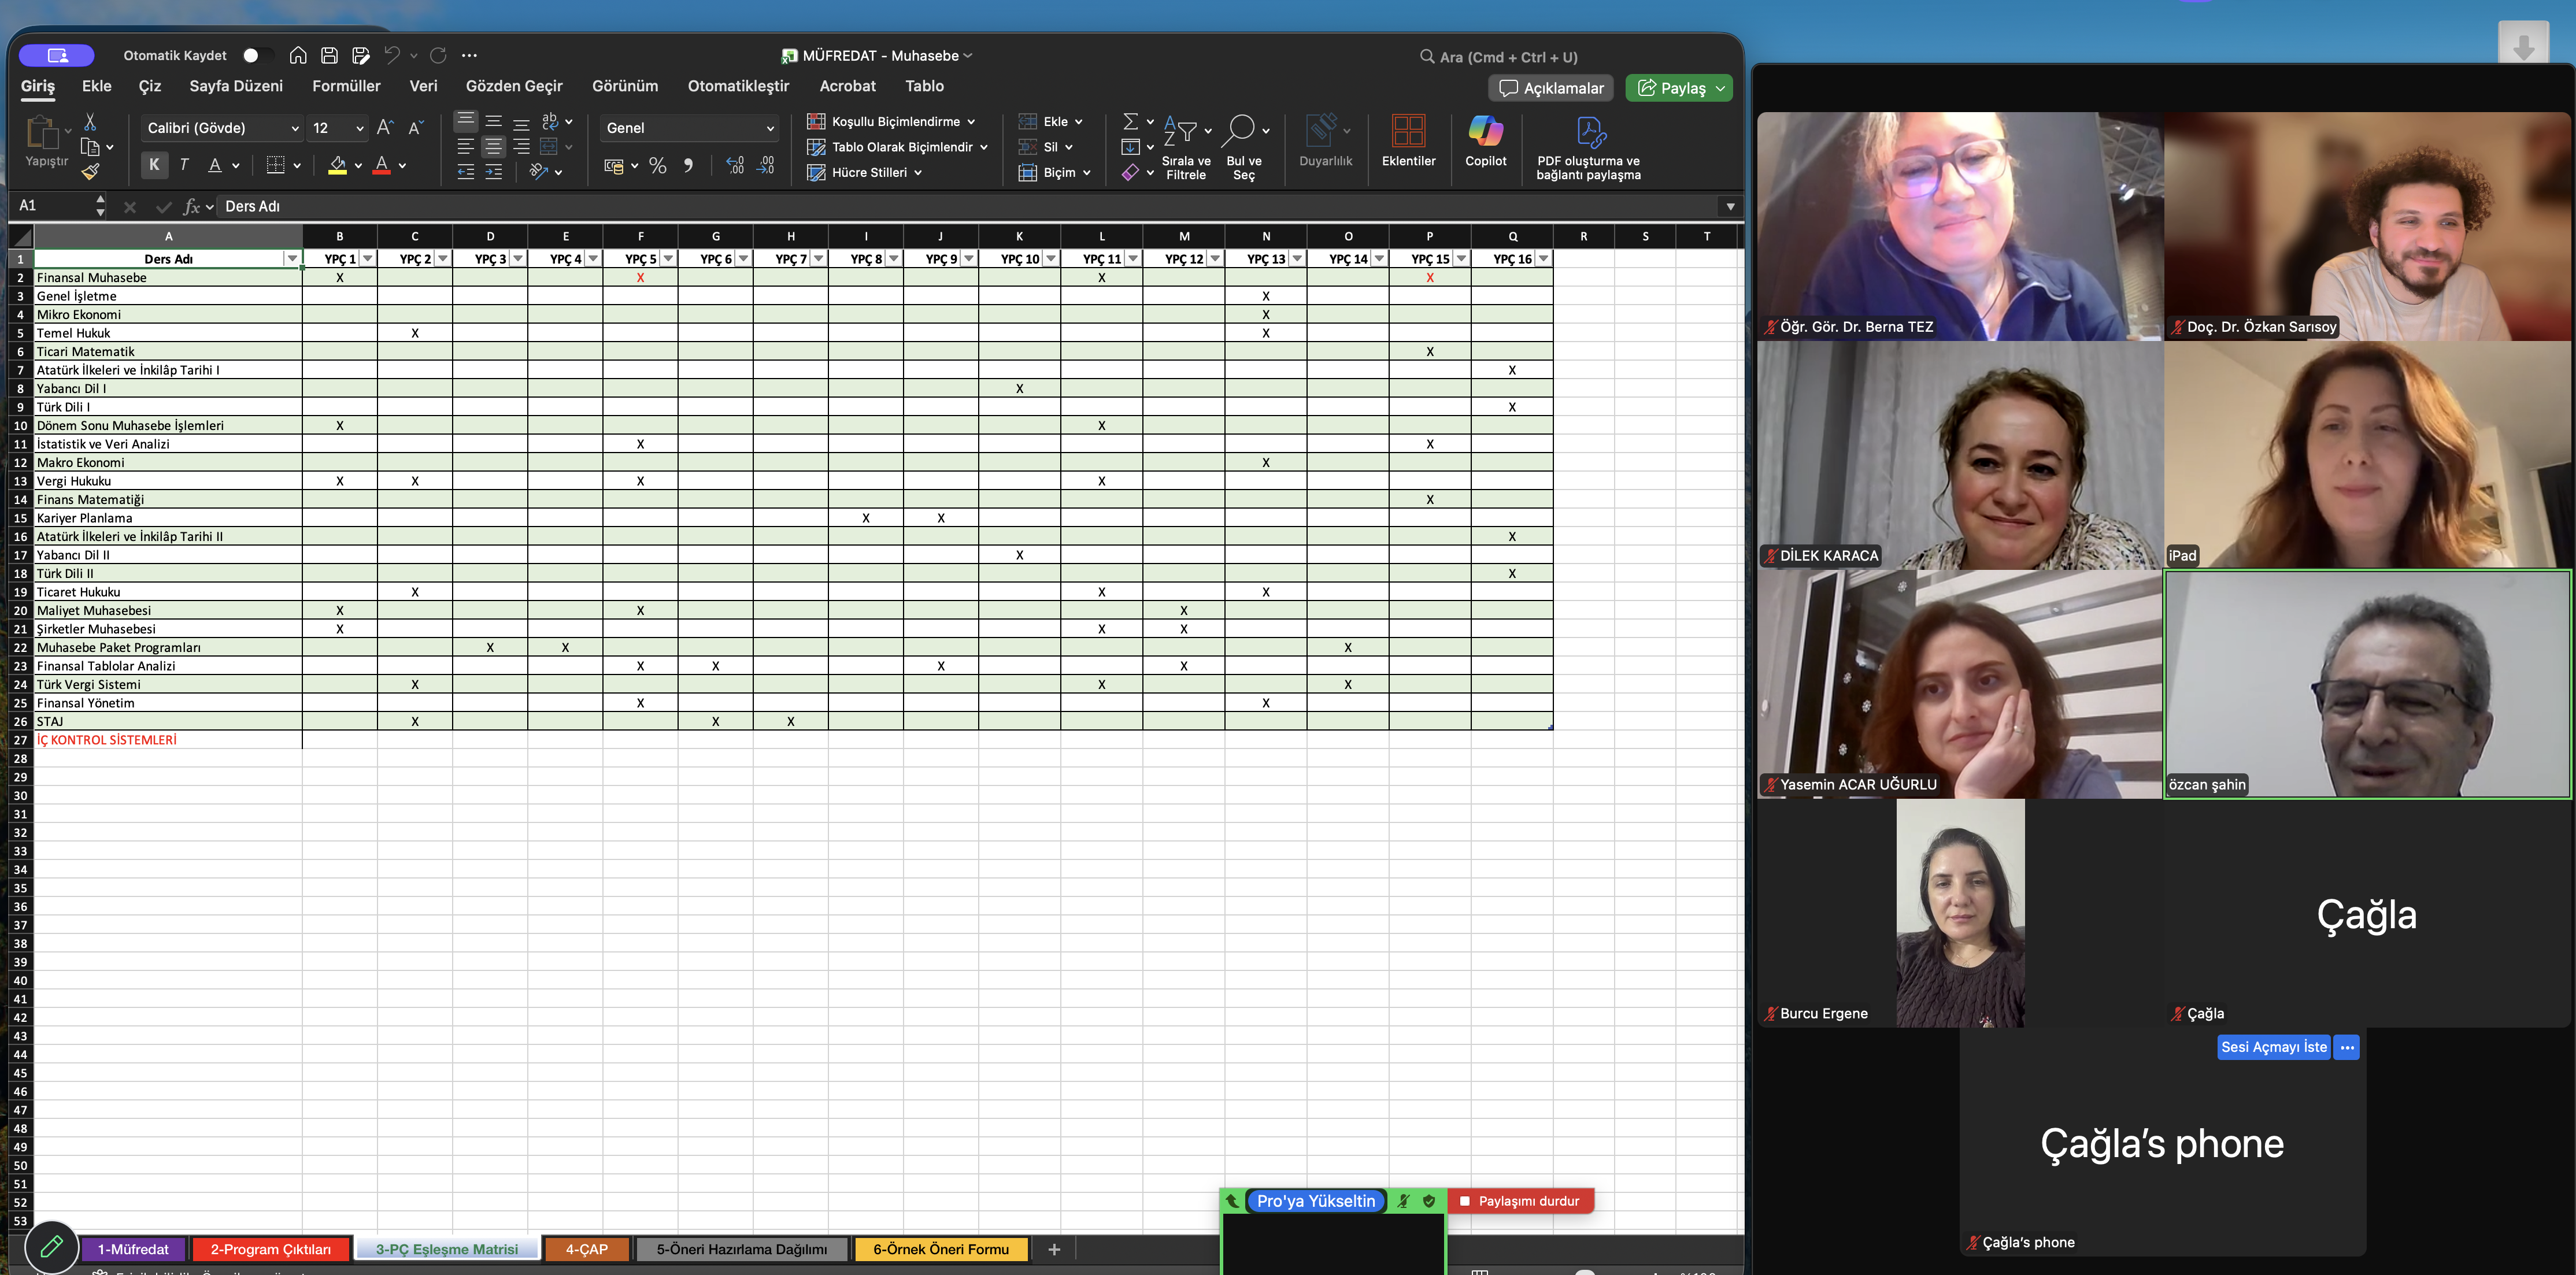Open the YPÇ 5 column filter arrow
The image size is (2576, 1275).
click(668, 259)
